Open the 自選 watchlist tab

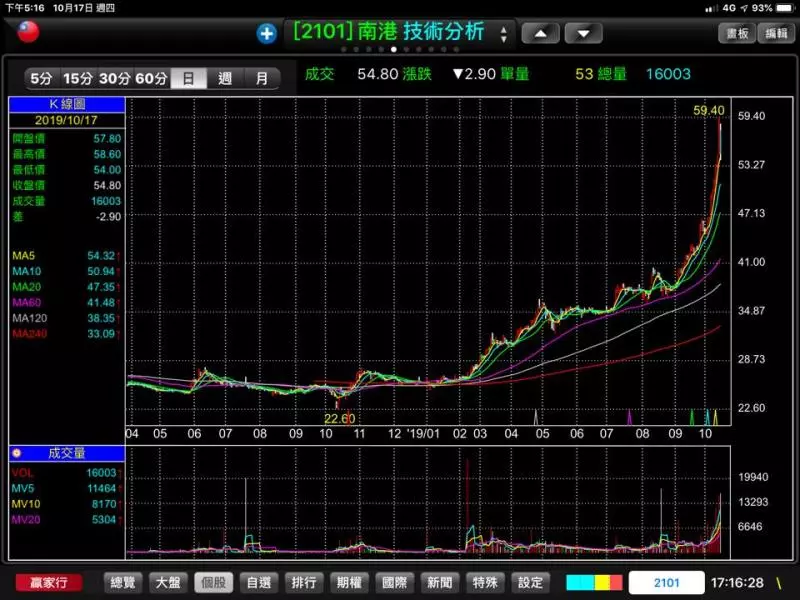(x=259, y=582)
